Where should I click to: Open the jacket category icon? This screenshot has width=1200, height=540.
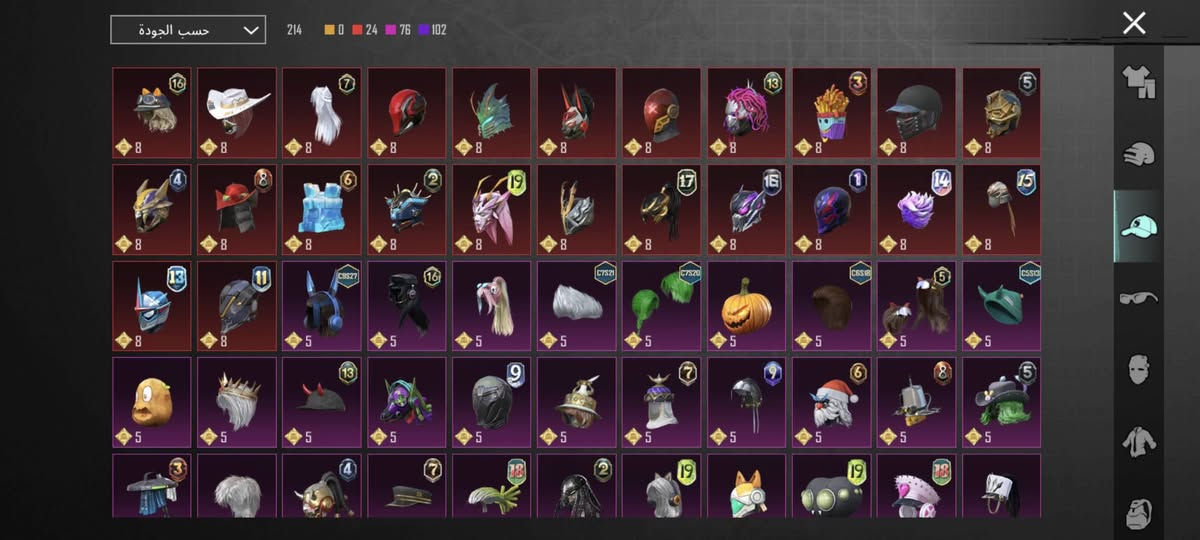(1138, 441)
